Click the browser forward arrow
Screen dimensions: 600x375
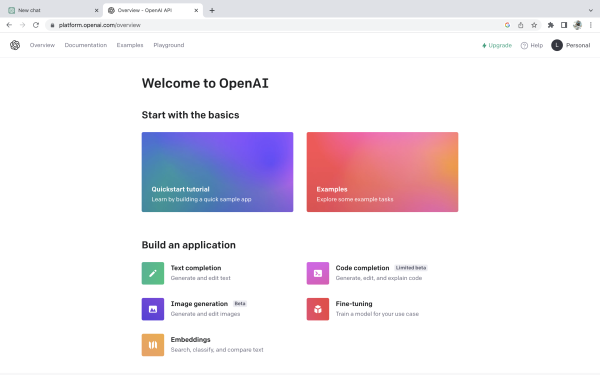click(x=23, y=25)
